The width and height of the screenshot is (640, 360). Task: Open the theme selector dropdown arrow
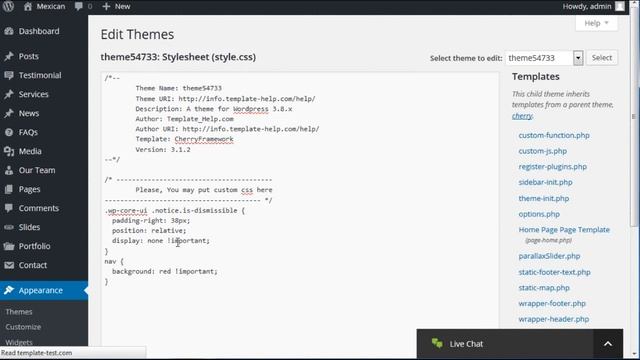coord(578,58)
